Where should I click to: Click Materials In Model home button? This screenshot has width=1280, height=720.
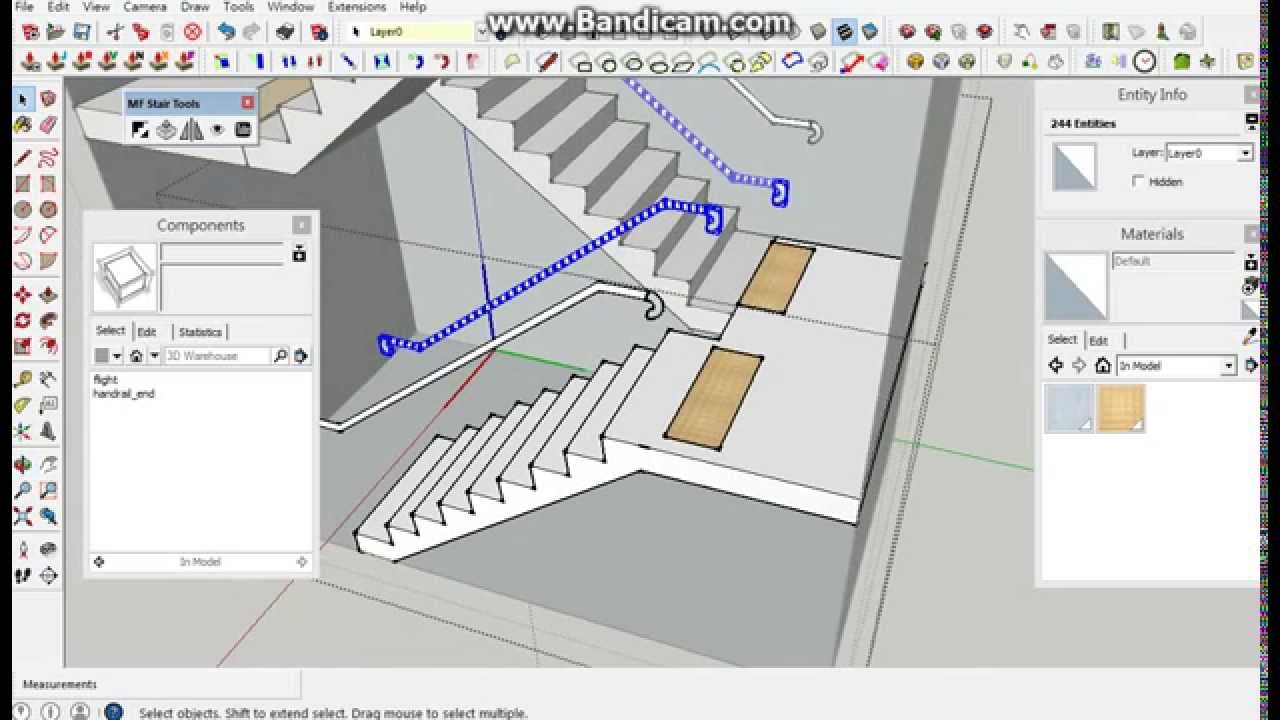pyautogui.click(x=1102, y=366)
